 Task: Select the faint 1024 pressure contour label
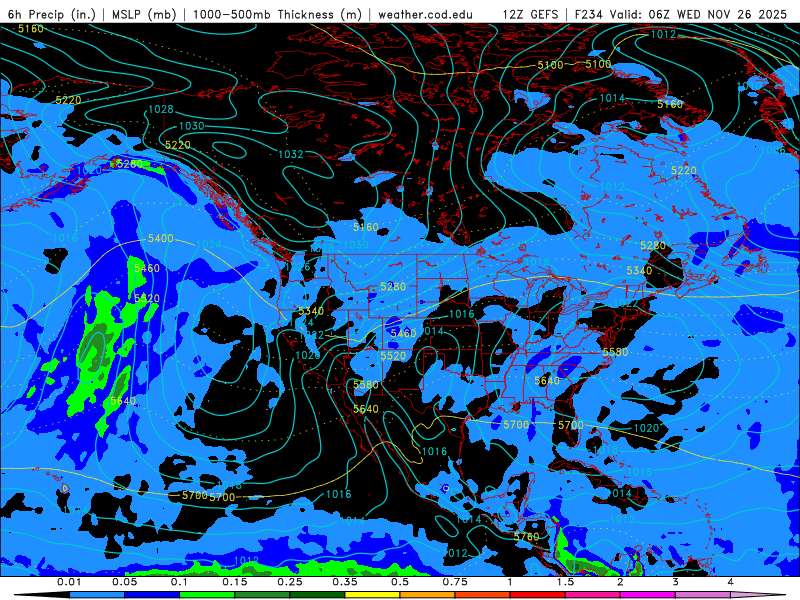click(209, 244)
